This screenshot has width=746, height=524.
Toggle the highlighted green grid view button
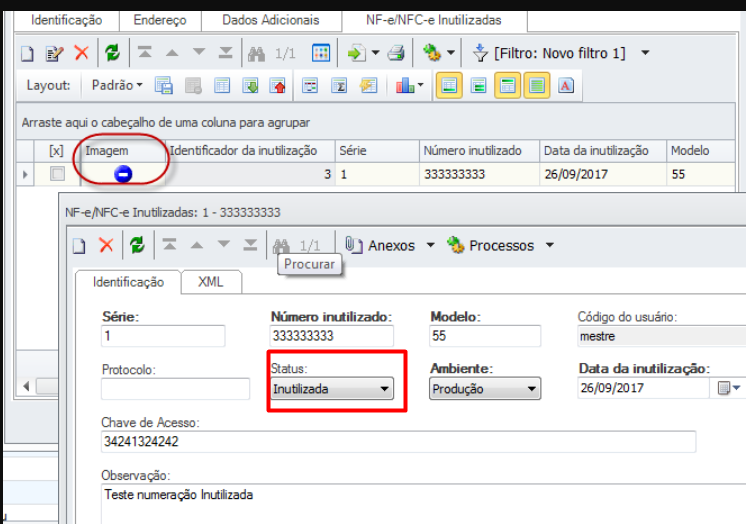[x=537, y=86]
